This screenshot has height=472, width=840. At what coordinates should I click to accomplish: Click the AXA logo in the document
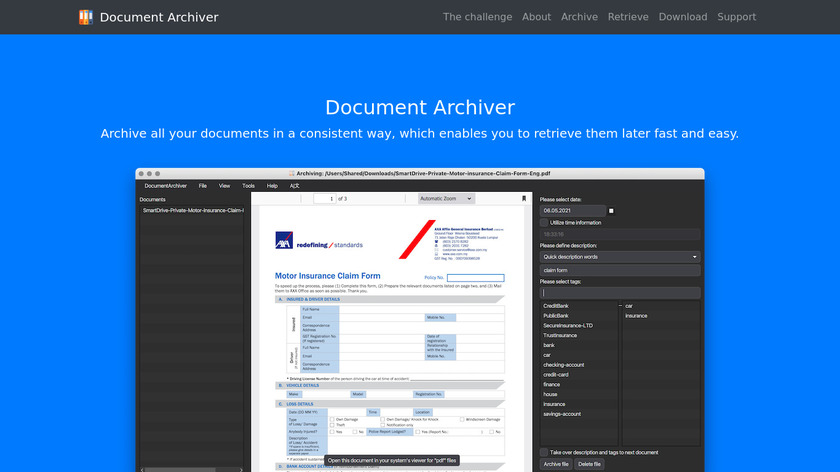tap(284, 241)
